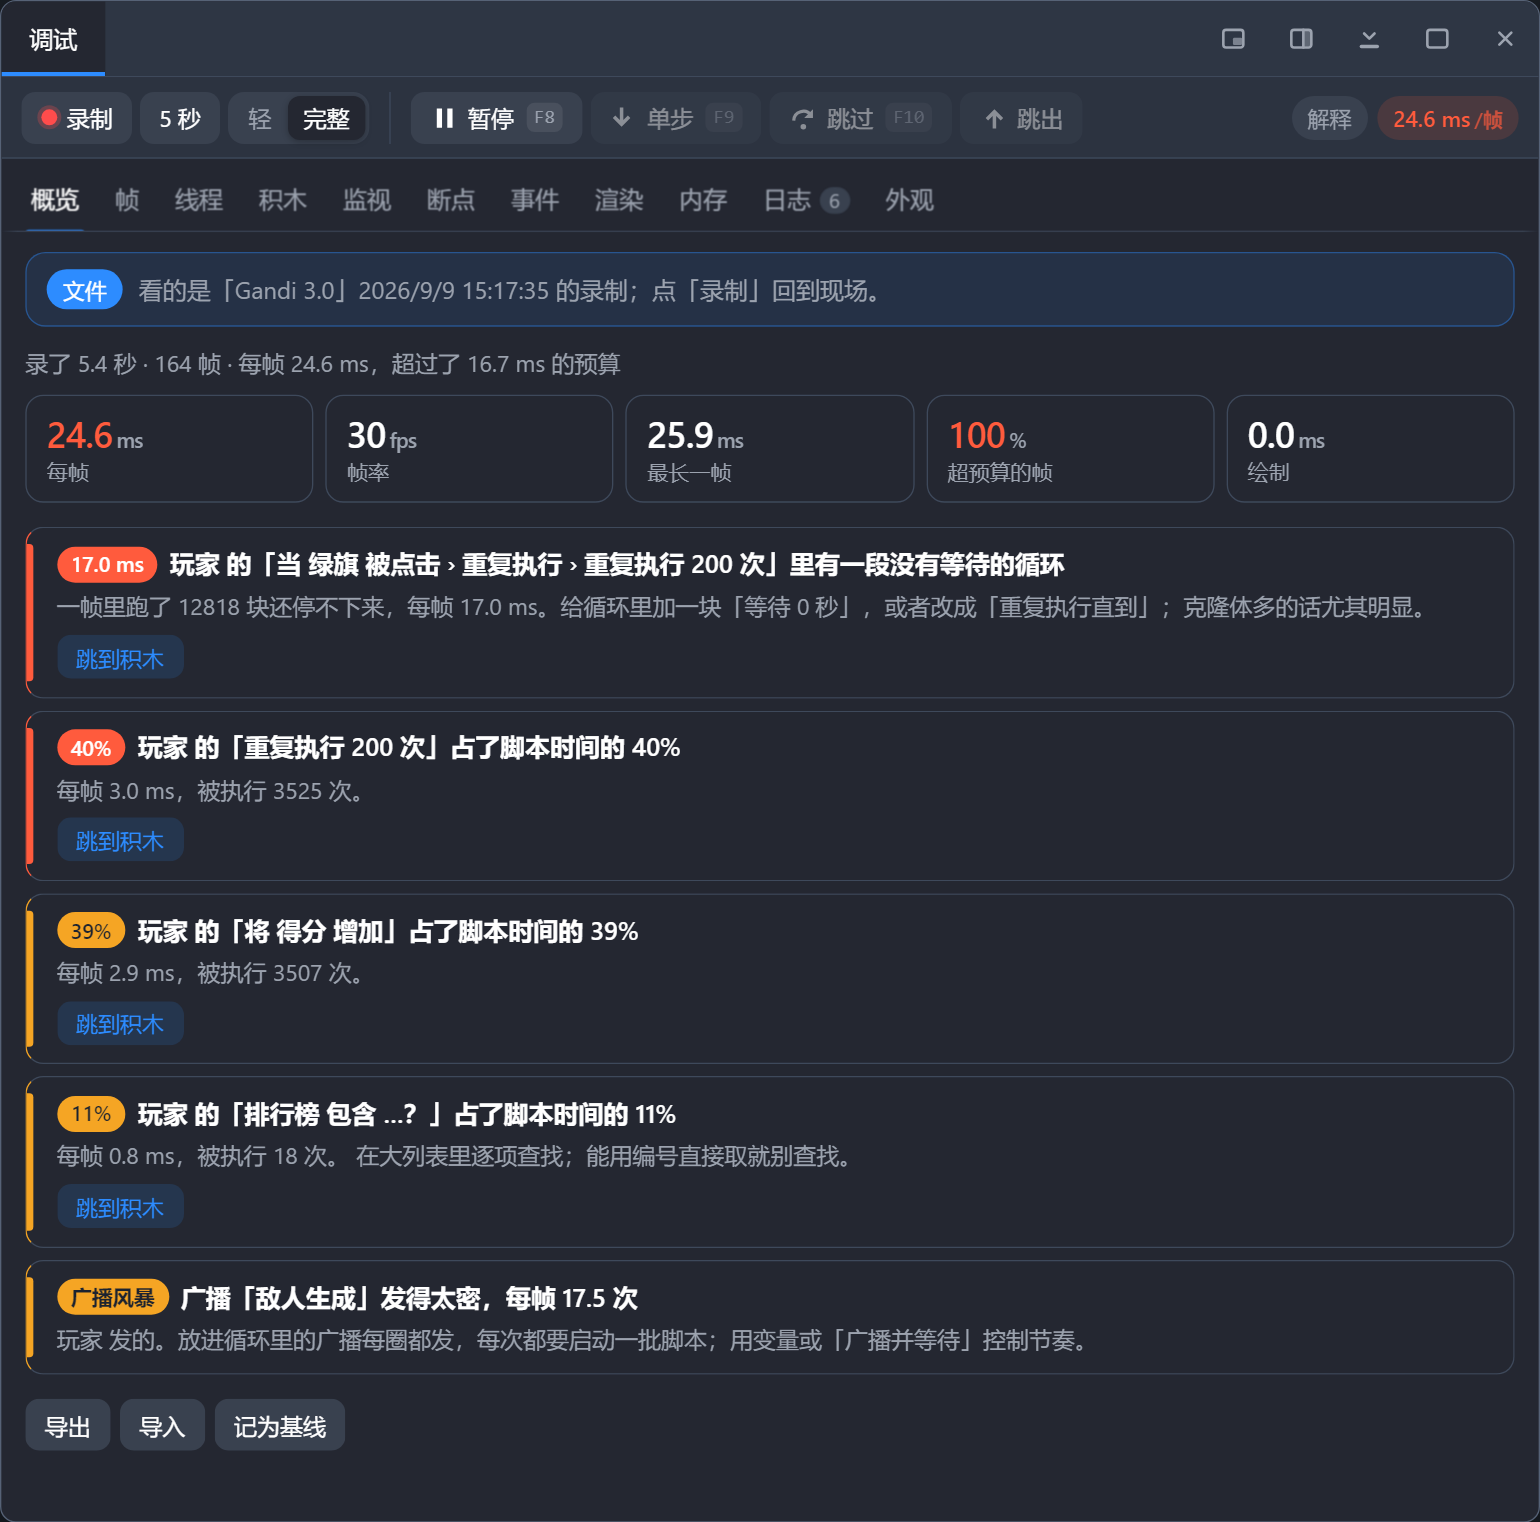Screen dimensions: 1540x1522
Task: Click the picture-in-picture window icon
Action: coord(1233,39)
